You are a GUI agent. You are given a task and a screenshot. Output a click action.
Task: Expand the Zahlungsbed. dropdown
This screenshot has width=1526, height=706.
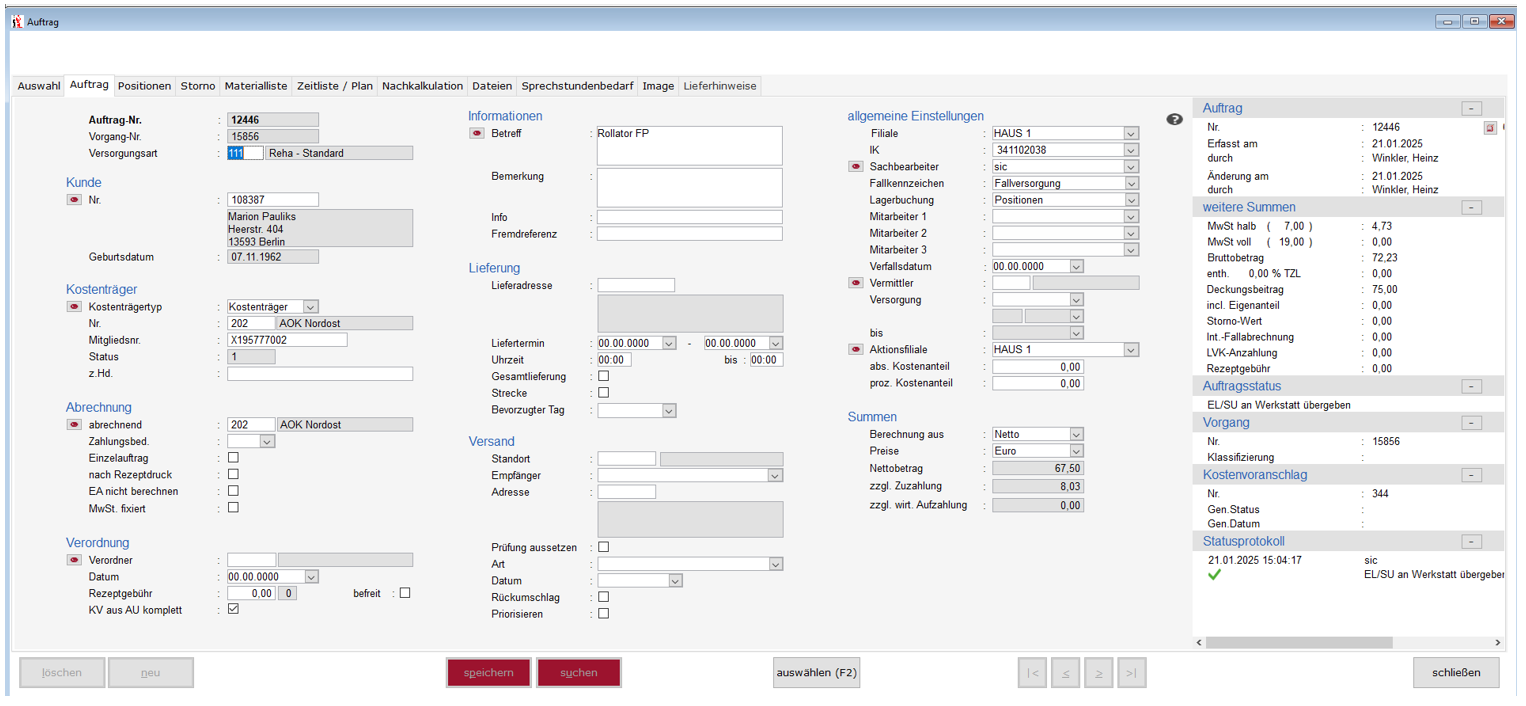click(267, 441)
